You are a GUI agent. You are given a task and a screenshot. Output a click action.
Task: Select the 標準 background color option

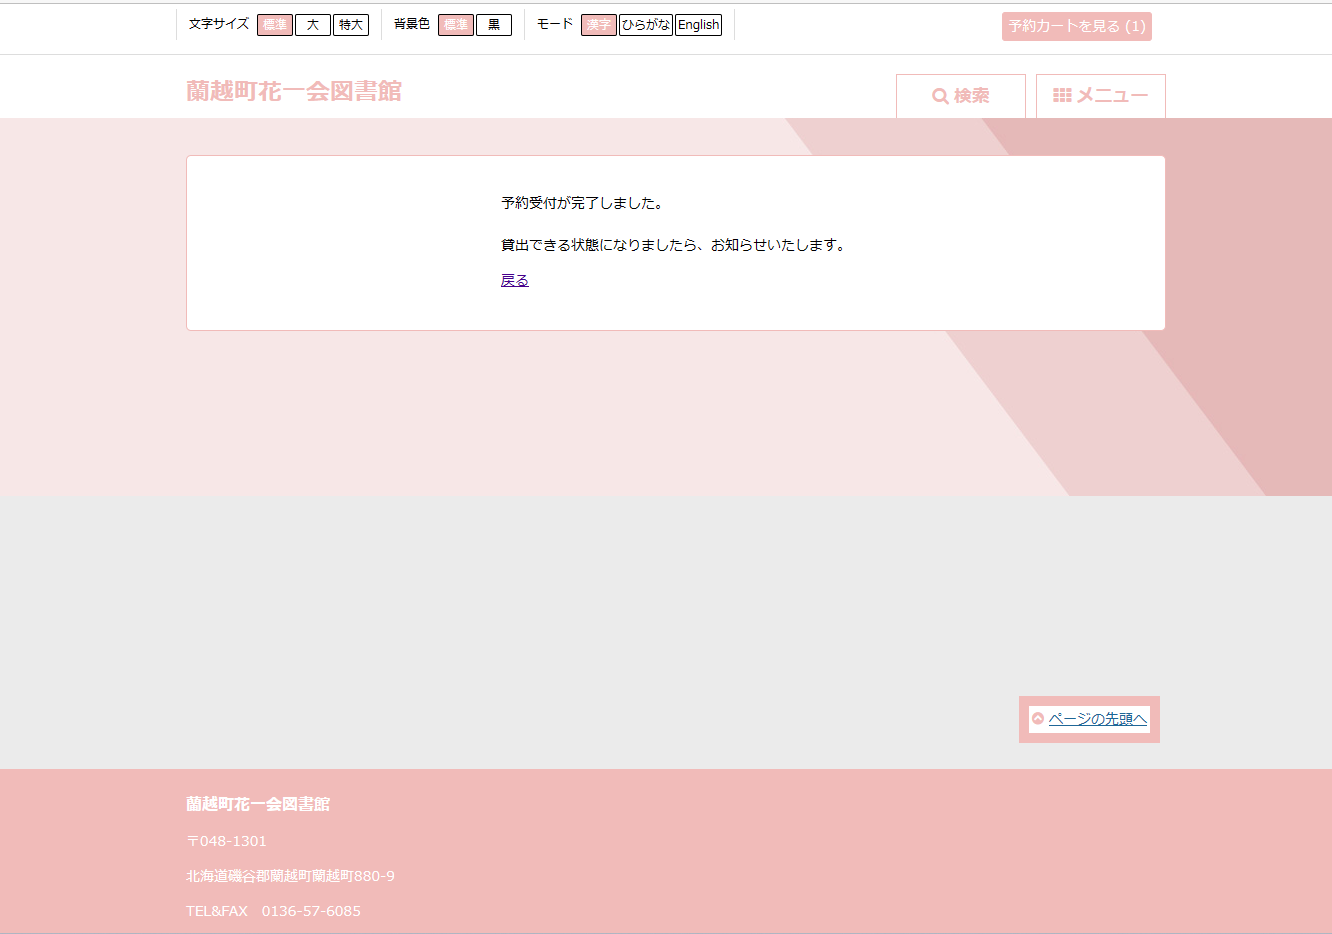click(x=456, y=25)
